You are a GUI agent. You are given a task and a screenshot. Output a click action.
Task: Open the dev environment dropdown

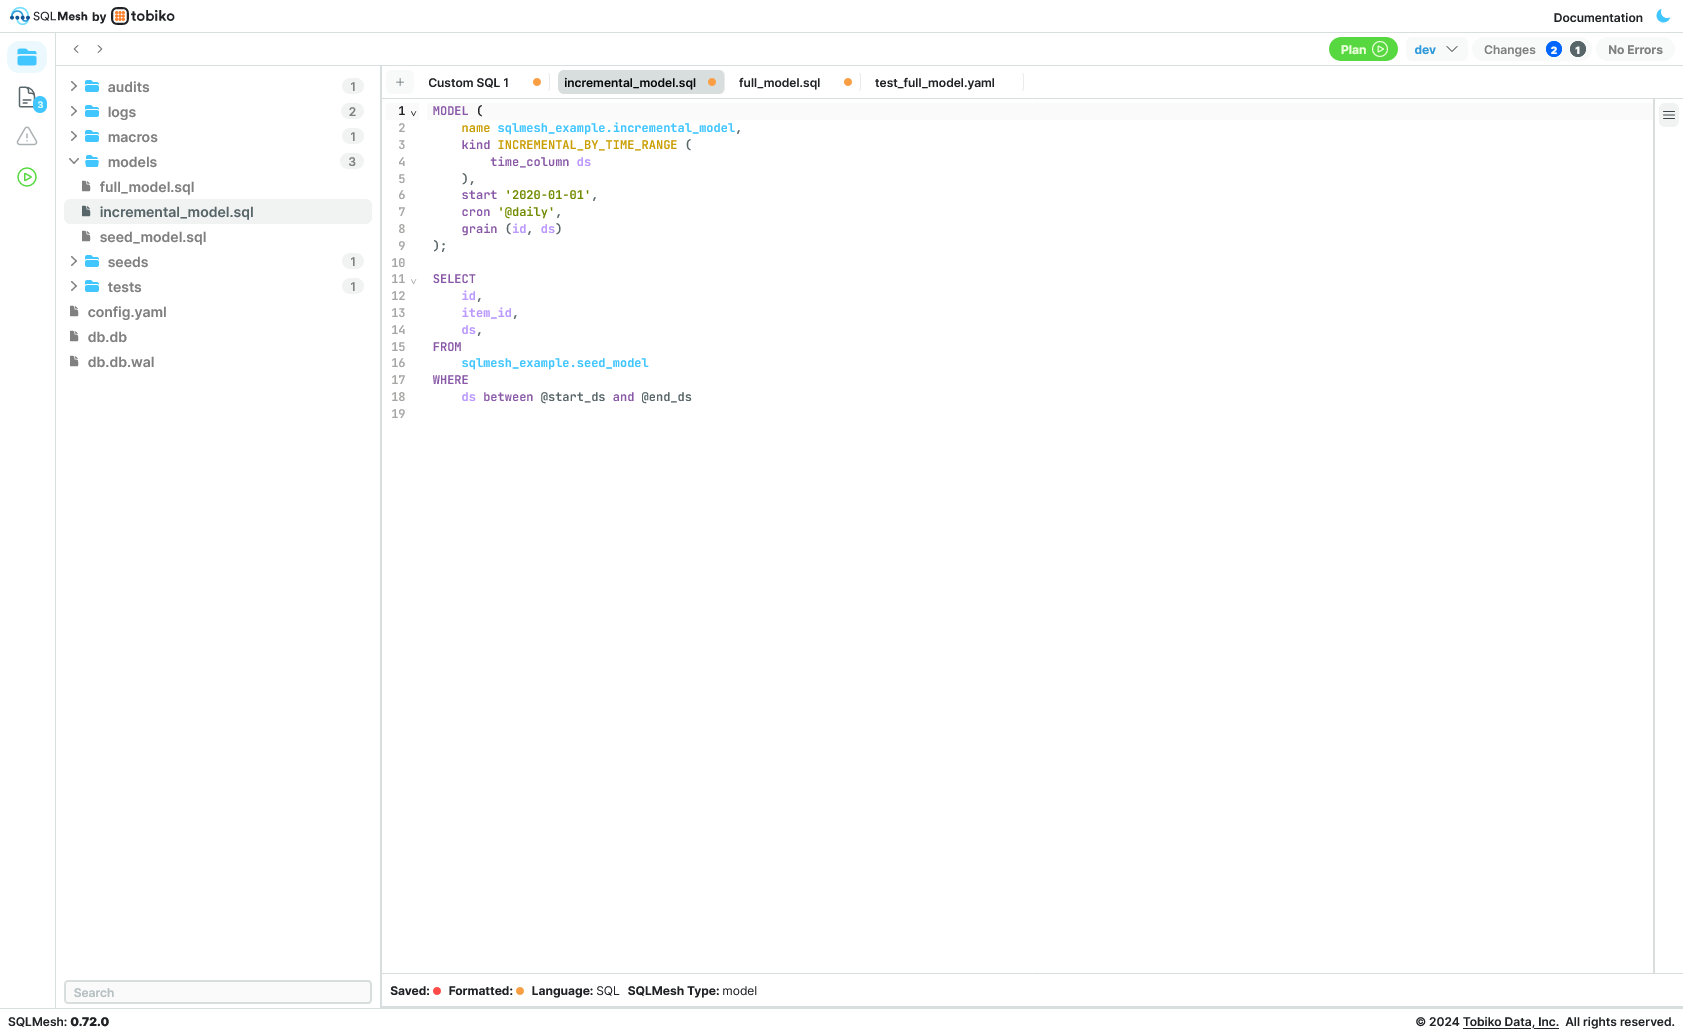1436,49
